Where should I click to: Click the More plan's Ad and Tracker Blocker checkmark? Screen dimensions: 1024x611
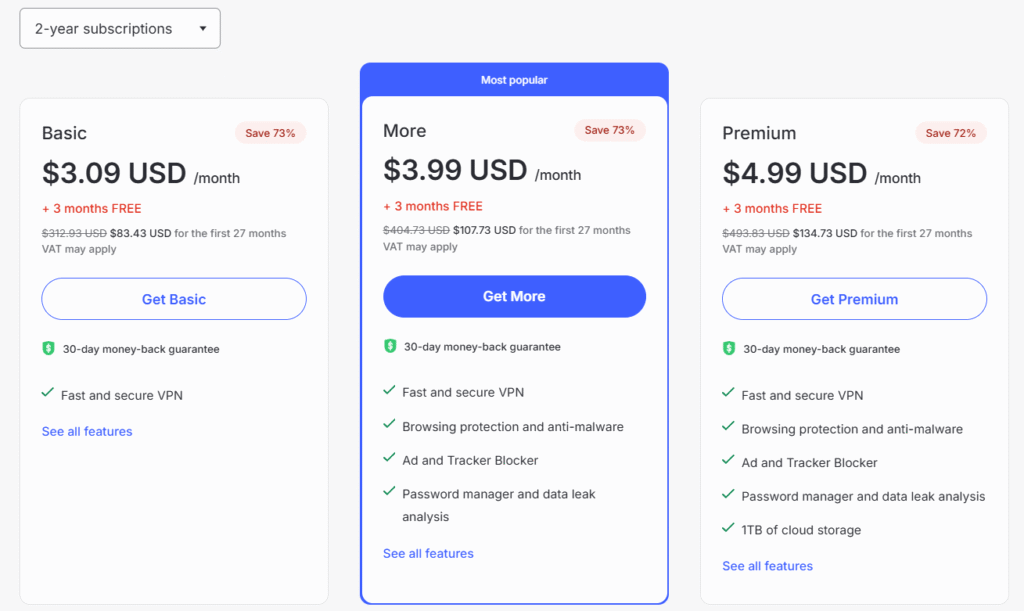click(x=389, y=459)
